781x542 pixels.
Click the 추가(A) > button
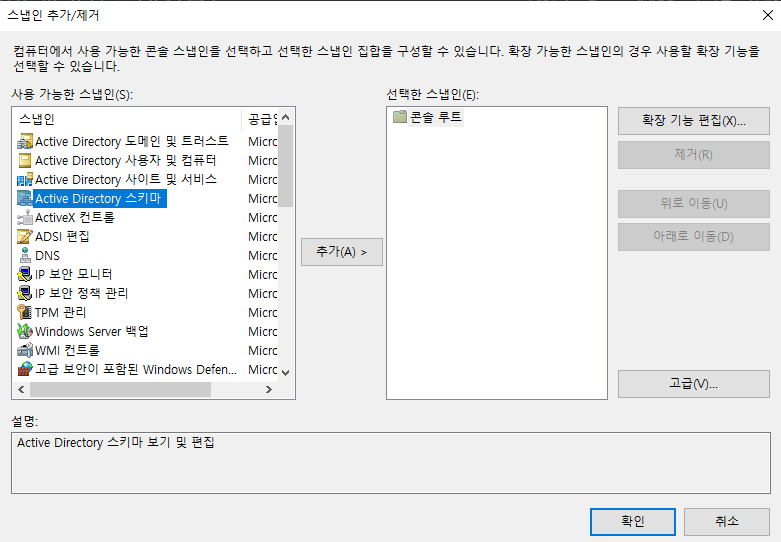(x=342, y=252)
